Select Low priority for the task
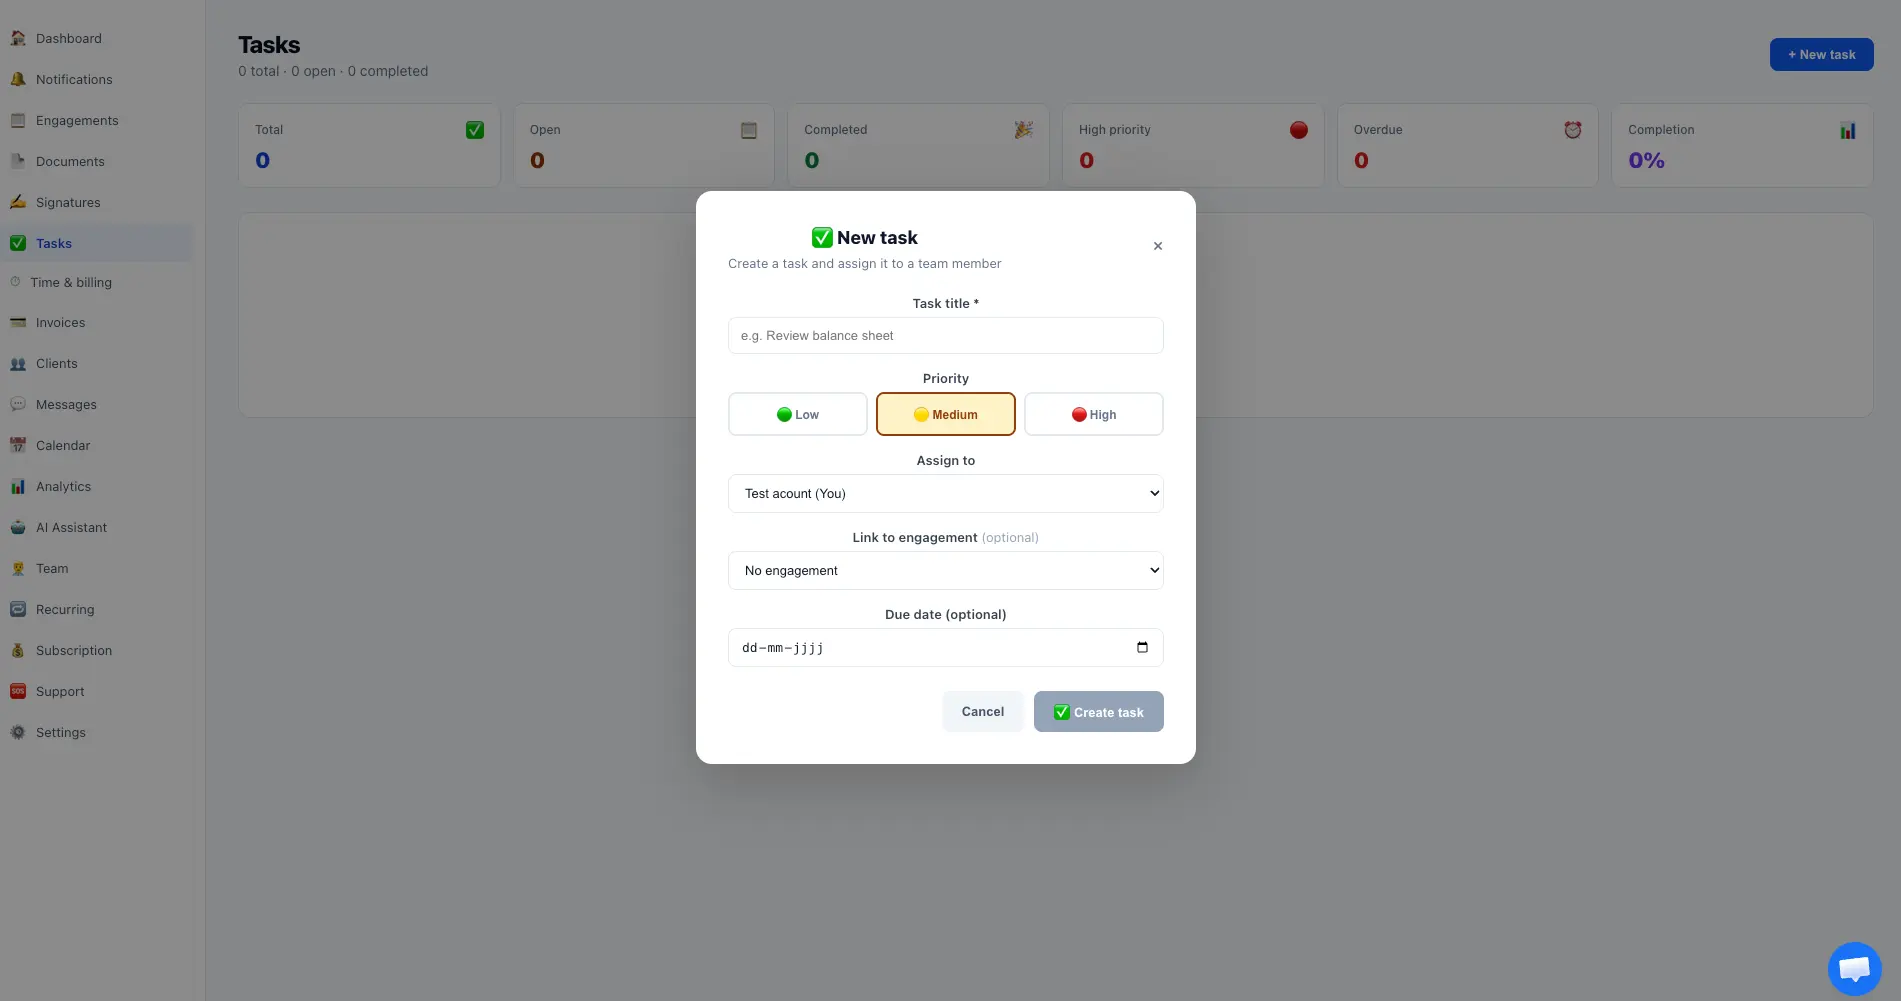Viewport: 1901px width, 1001px height. [x=797, y=414]
